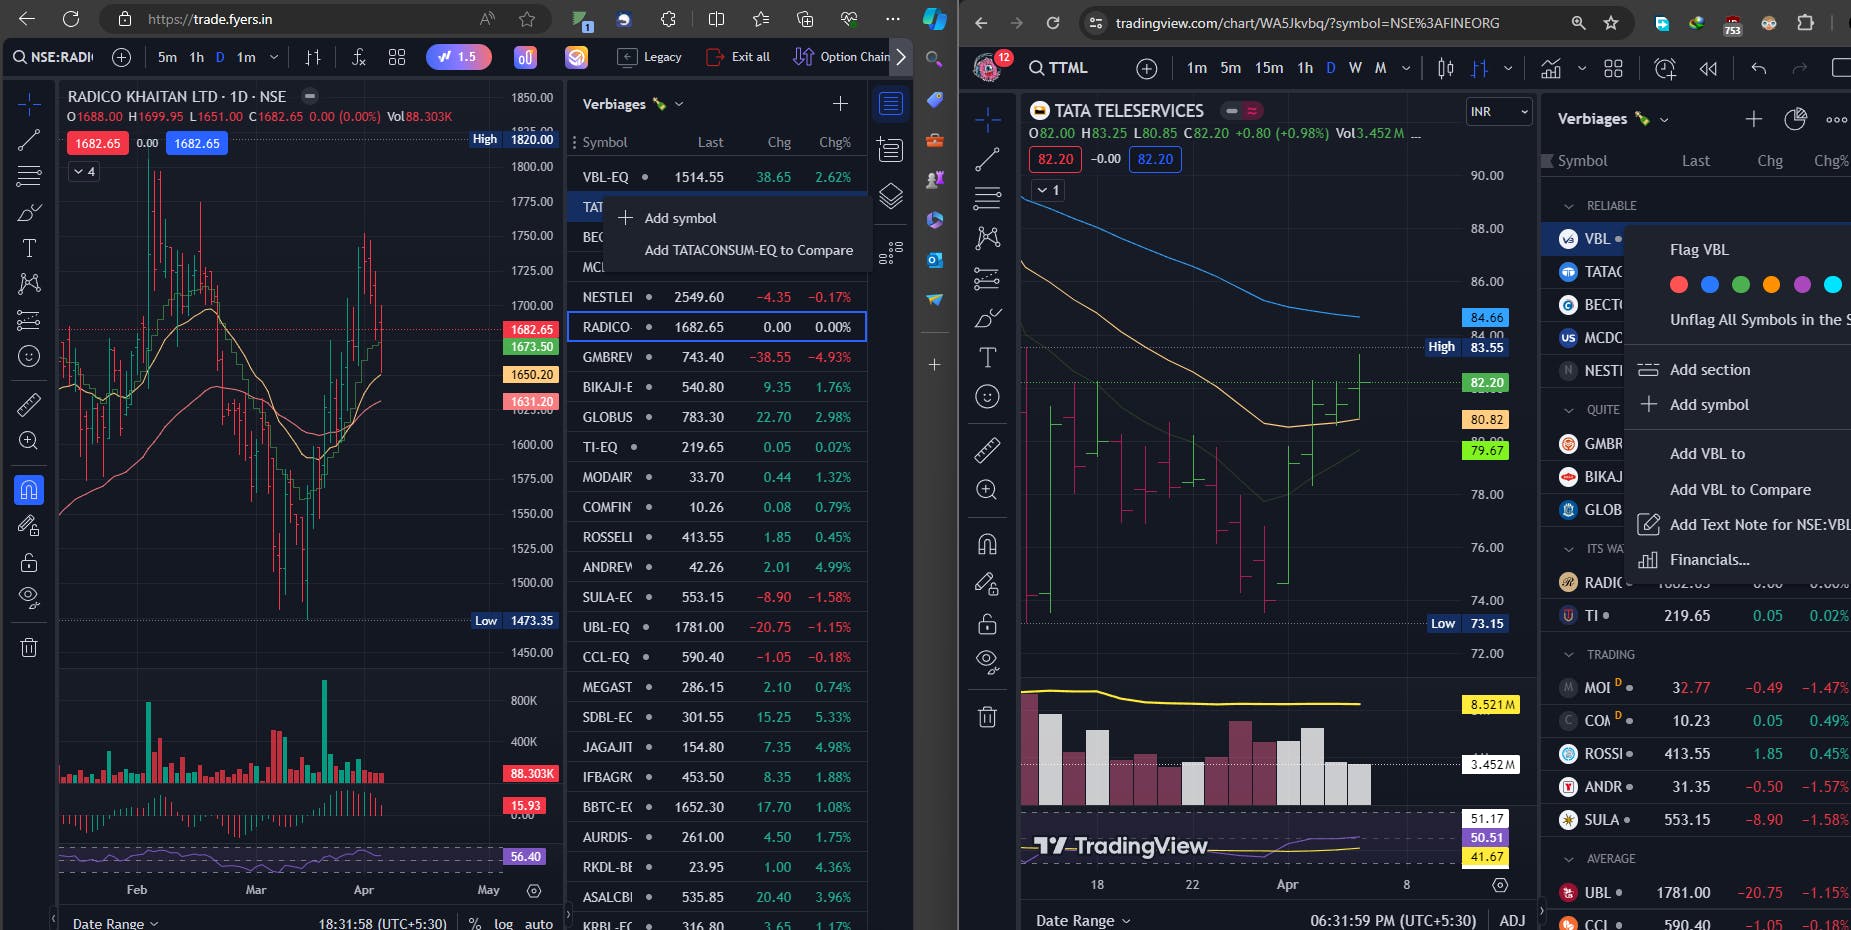Open Copilot icon in Edge browser toolbar
The image size is (1851, 930).
pos(935,19)
